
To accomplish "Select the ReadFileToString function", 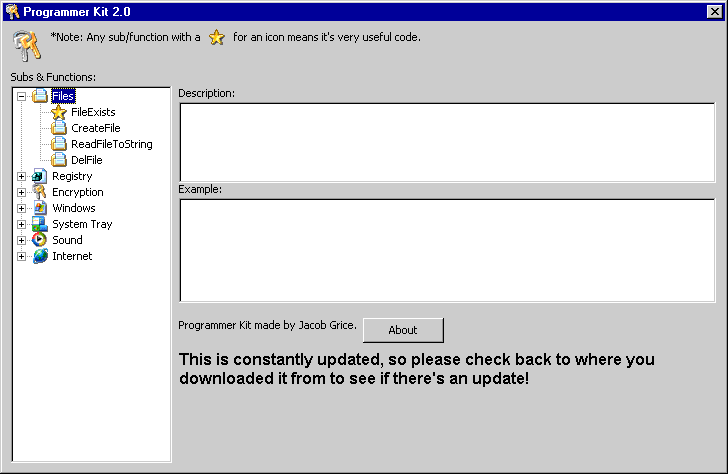I will tap(111, 144).
